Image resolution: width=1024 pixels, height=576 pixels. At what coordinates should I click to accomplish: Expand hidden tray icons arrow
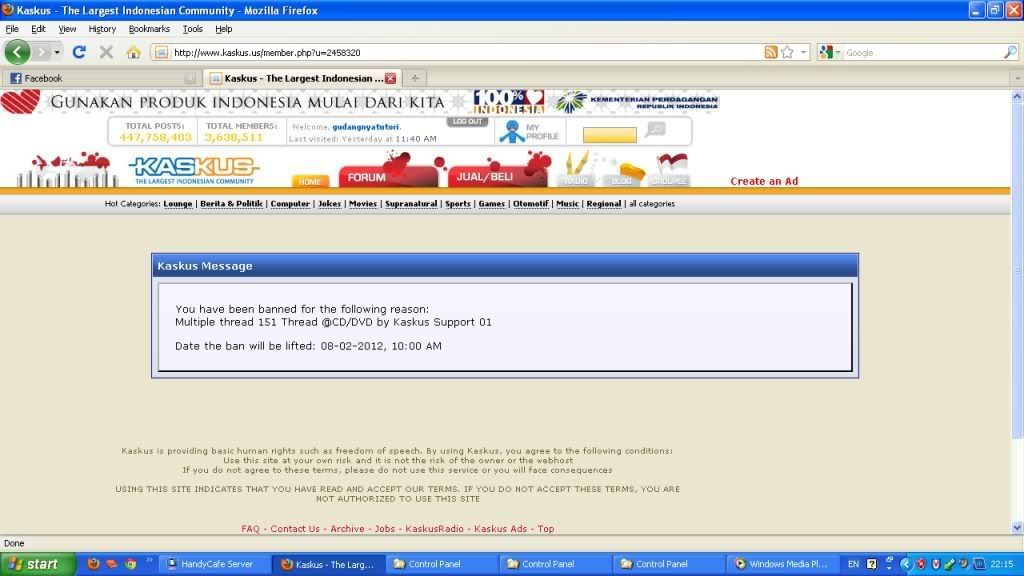(905, 564)
